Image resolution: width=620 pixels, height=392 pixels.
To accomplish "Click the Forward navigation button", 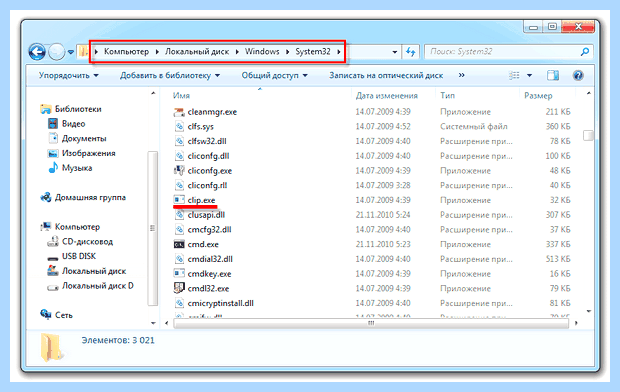I will click(x=57, y=52).
